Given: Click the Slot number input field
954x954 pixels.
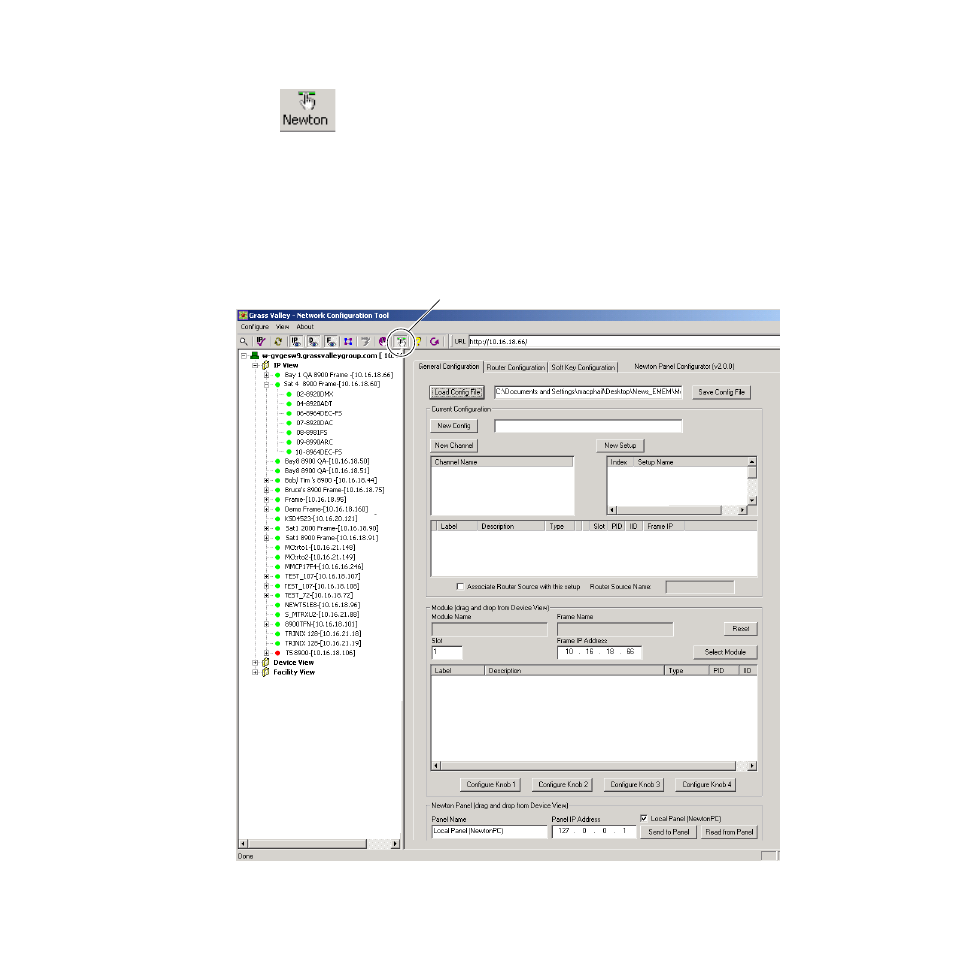Looking at the screenshot, I should 447,652.
